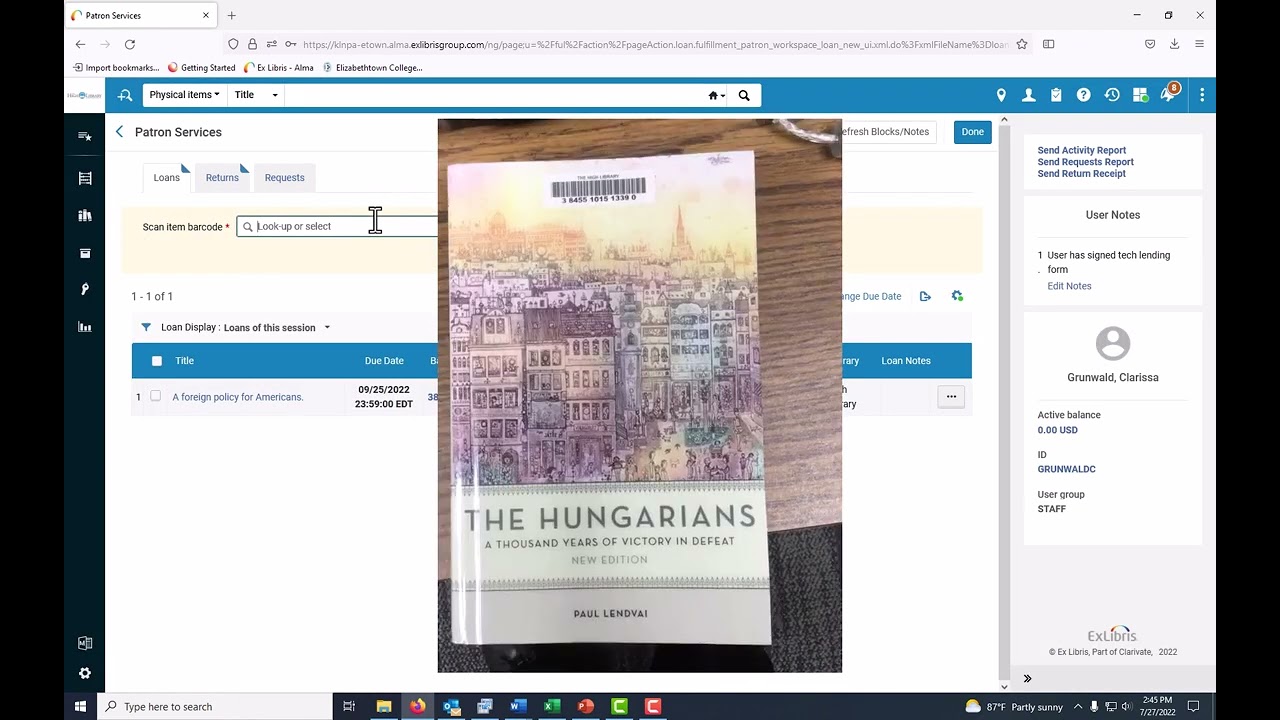
Task: Click the main Alma search box
Action: [496, 95]
